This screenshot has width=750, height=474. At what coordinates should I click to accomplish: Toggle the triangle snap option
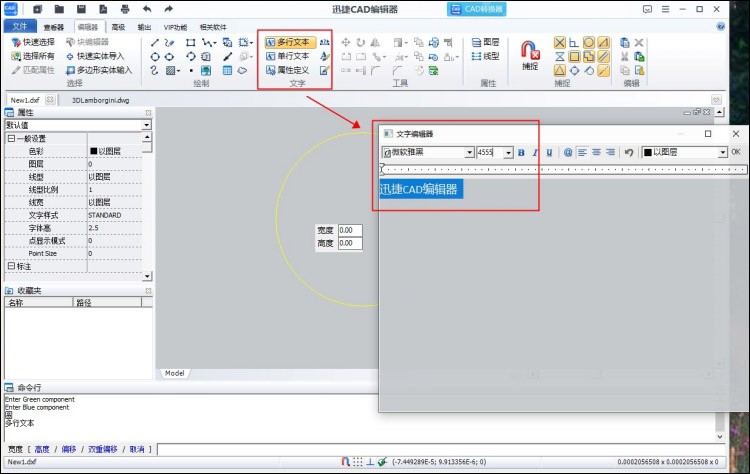(560, 71)
